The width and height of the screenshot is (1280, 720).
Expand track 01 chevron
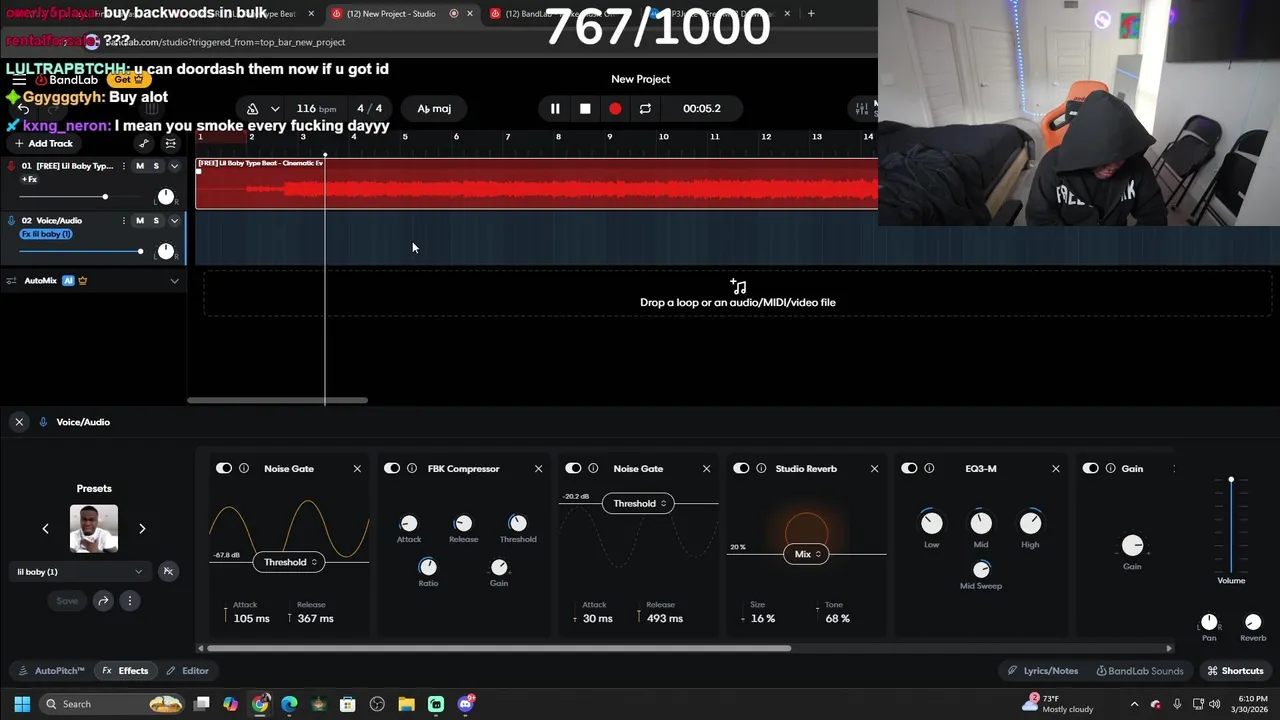(174, 166)
